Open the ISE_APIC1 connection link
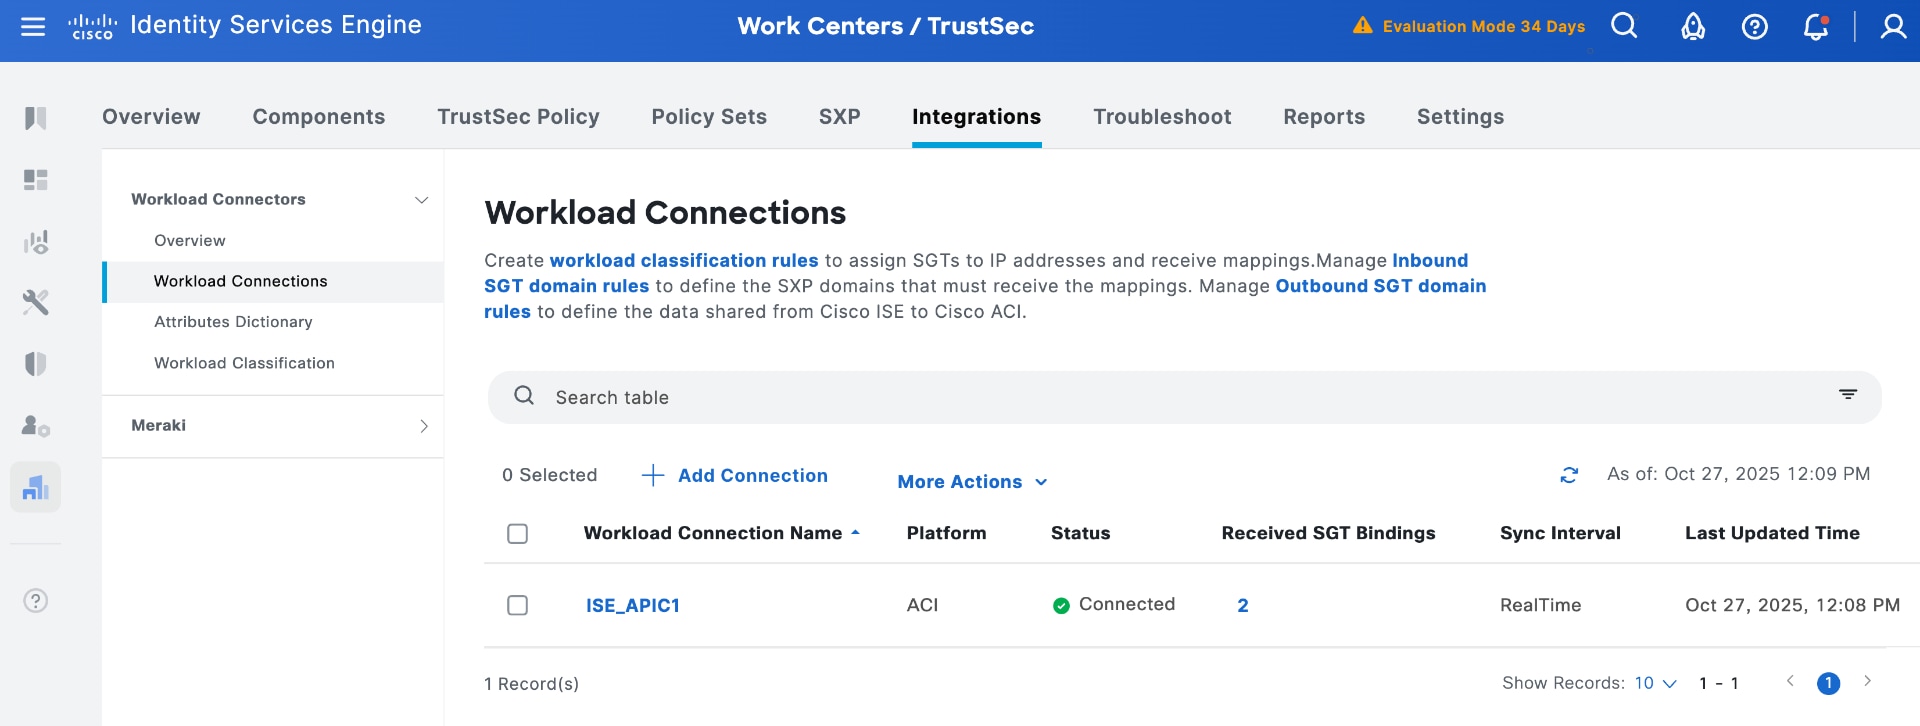Viewport: 1920px width, 726px height. (632, 605)
